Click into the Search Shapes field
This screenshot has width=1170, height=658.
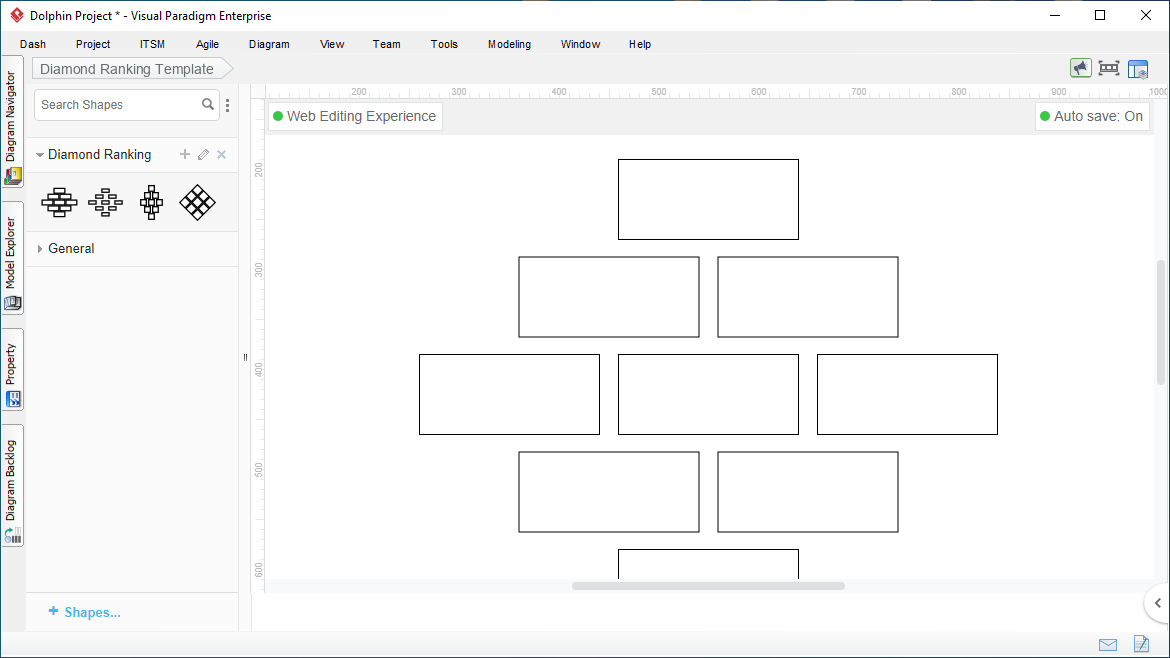(118, 104)
